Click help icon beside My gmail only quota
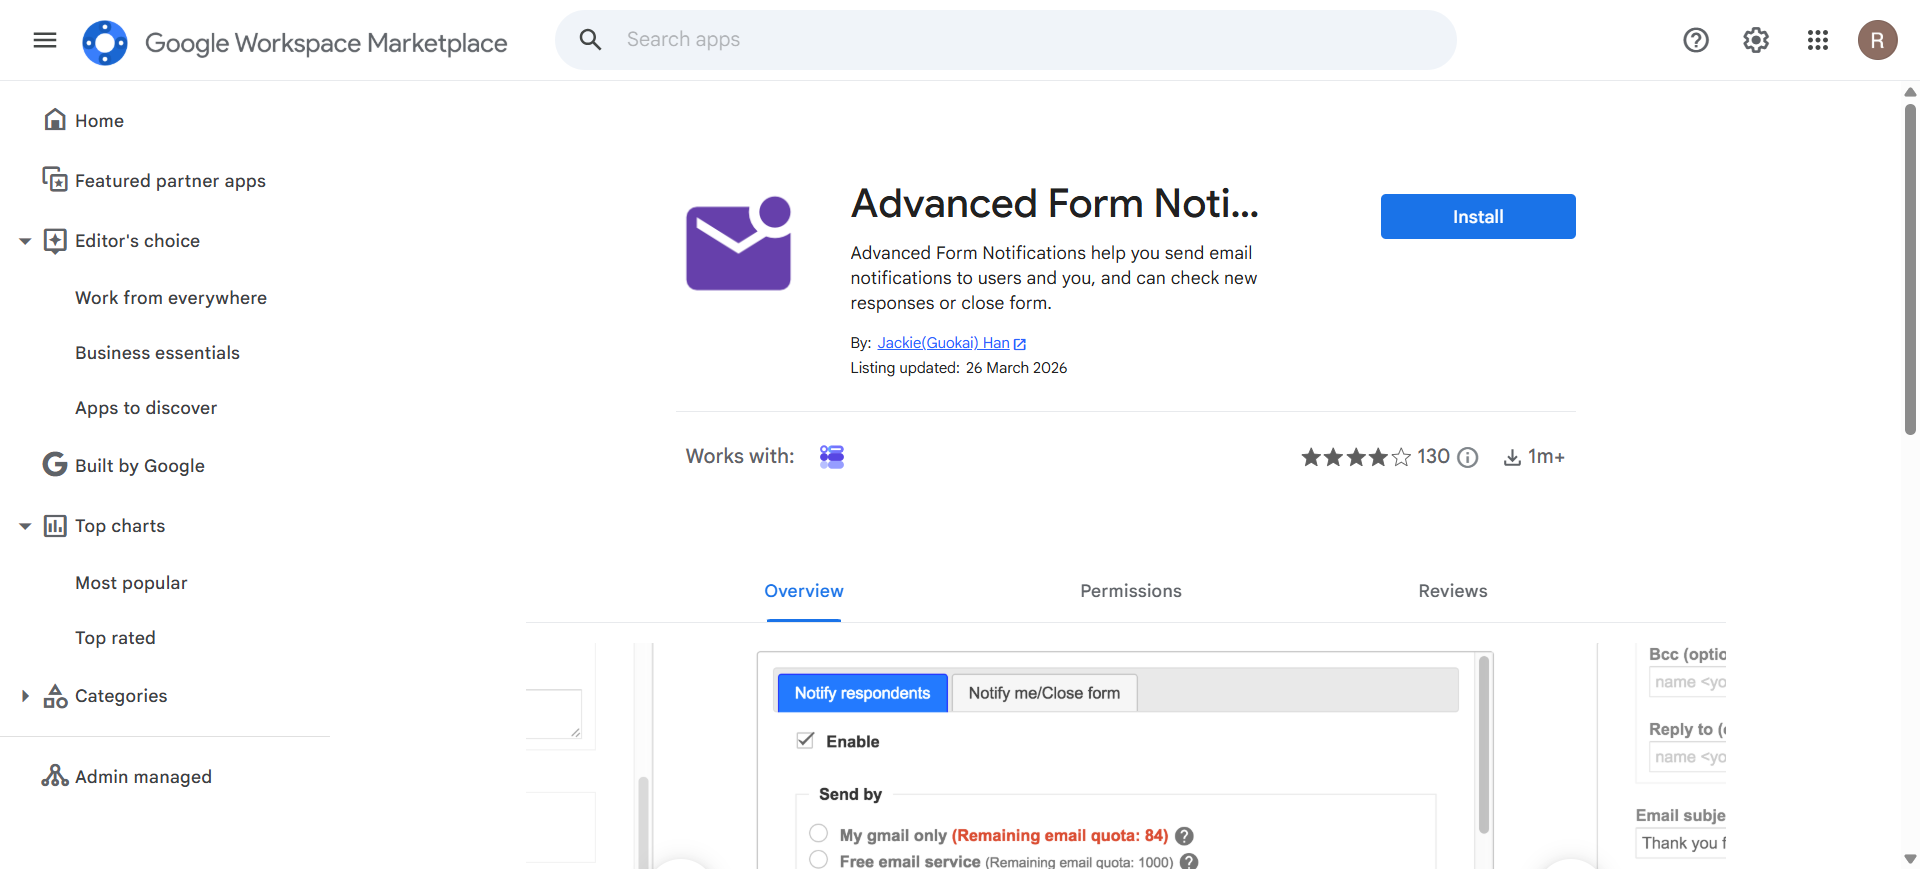Image resolution: width=1920 pixels, height=869 pixels. pos(1184,836)
